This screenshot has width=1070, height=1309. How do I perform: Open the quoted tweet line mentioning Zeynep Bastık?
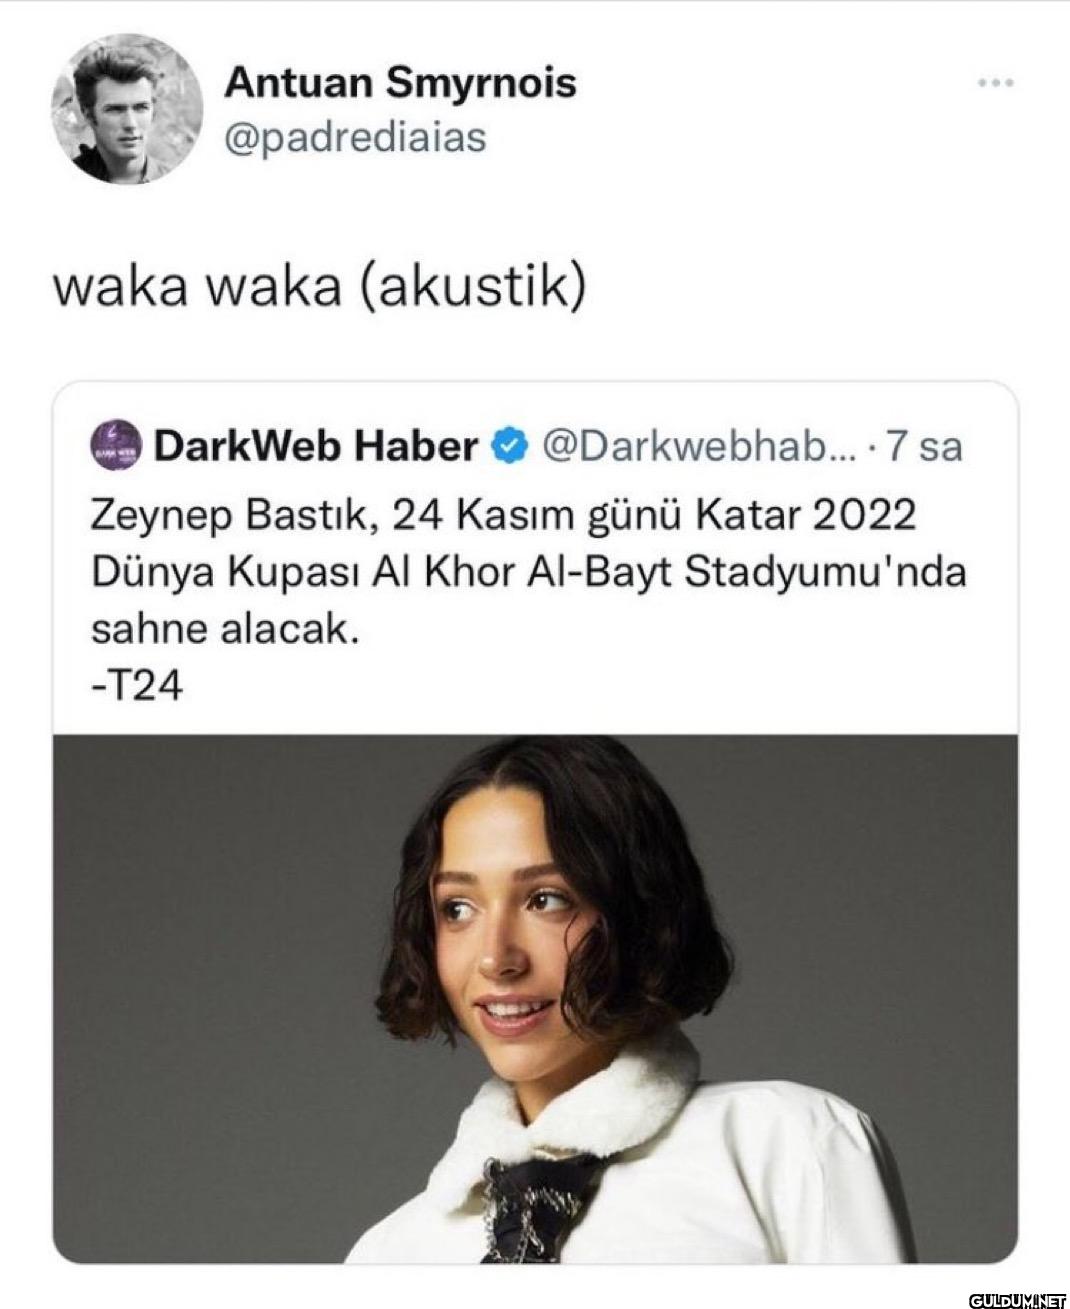(503, 516)
